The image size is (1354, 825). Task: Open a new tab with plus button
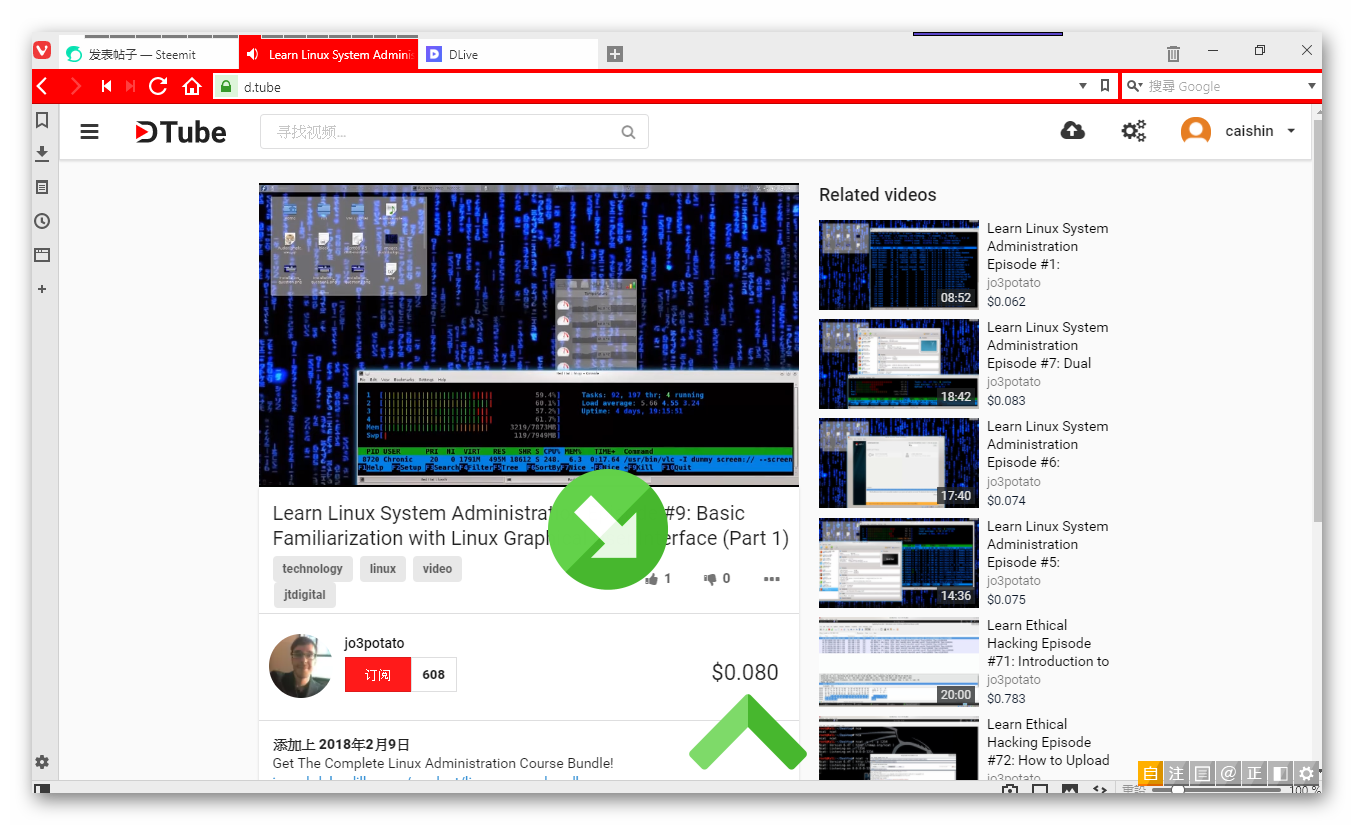coord(615,54)
